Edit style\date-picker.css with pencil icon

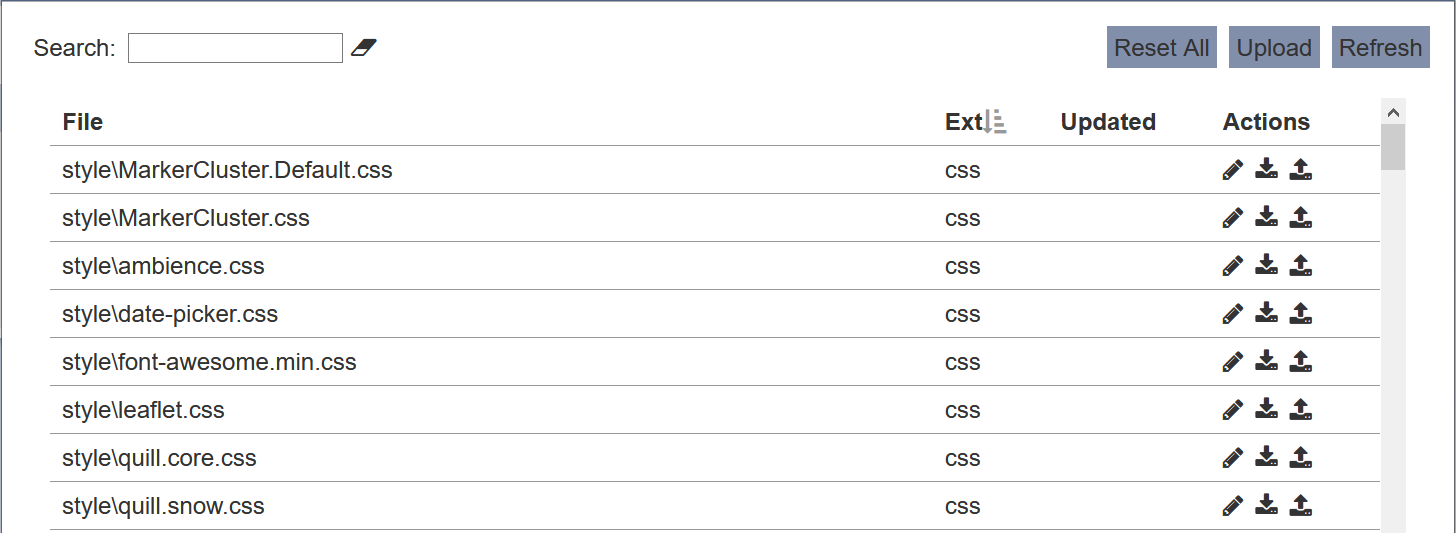1233,314
